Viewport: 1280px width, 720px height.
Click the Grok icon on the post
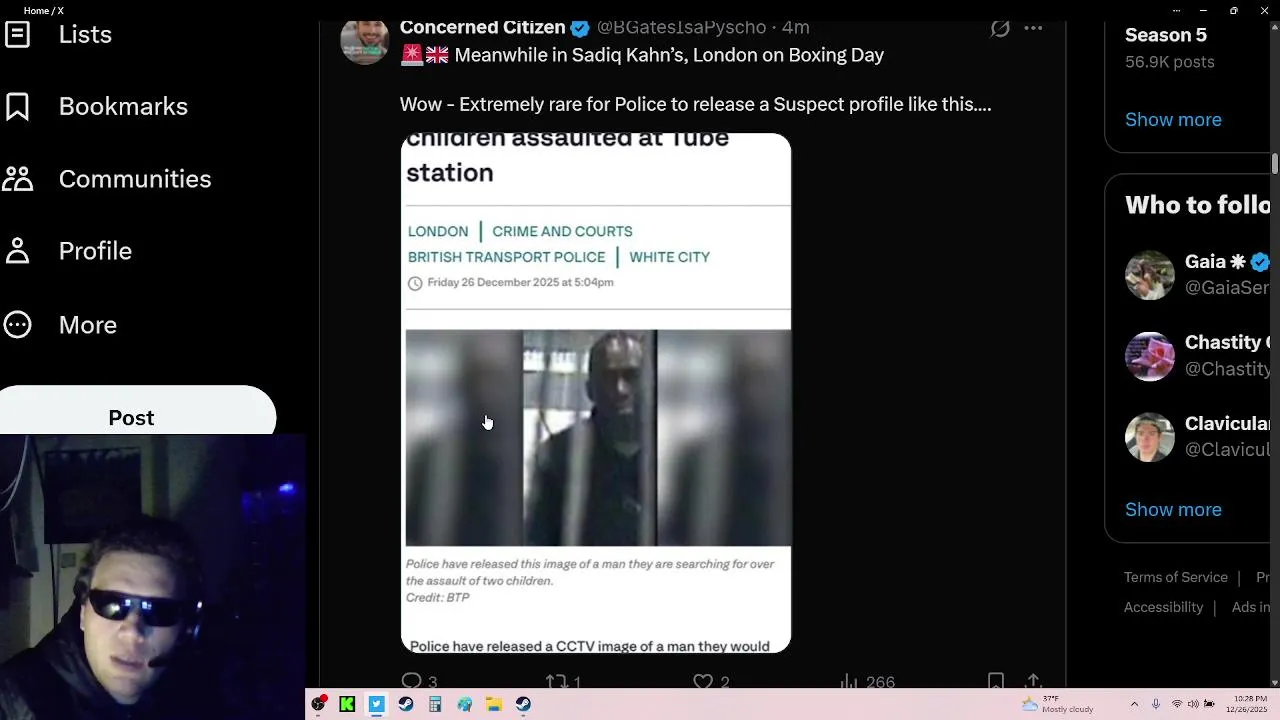click(x=999, y=28)
